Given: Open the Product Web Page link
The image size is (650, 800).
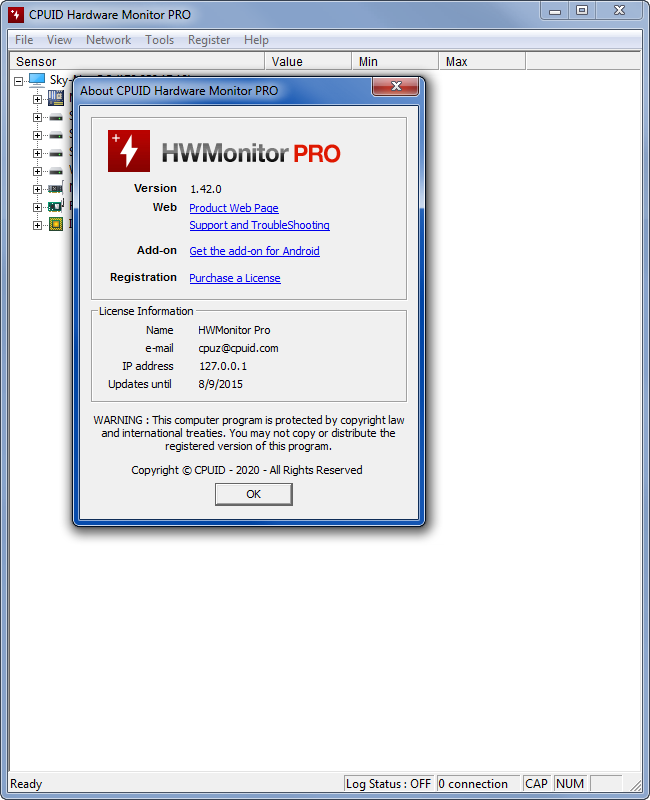Looking at the screenshot, I should 234,208.
